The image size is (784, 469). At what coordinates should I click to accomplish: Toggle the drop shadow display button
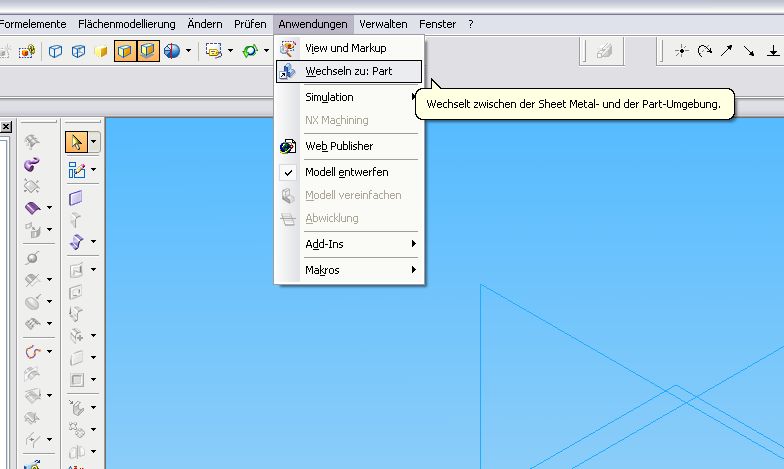coord(148,51)
